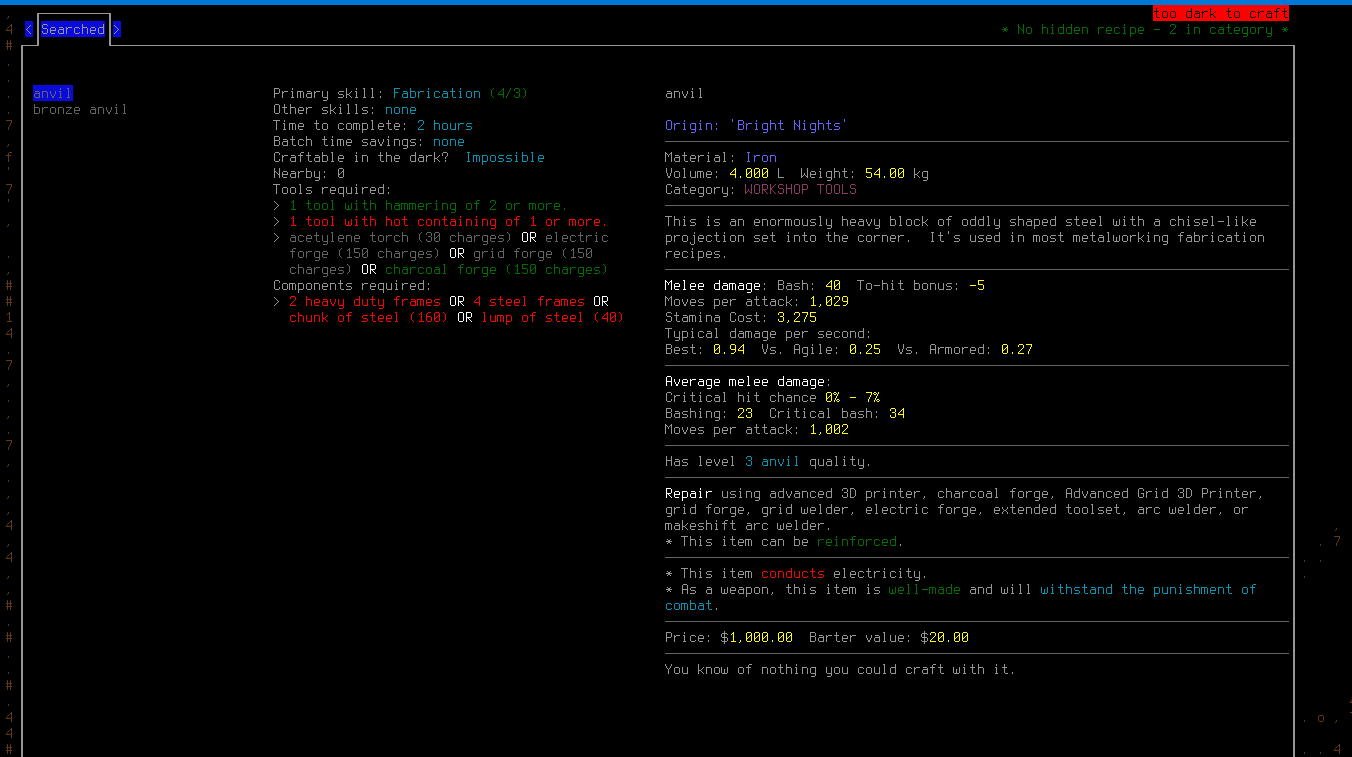Click the bold 'Repair' label

(689, 494)
